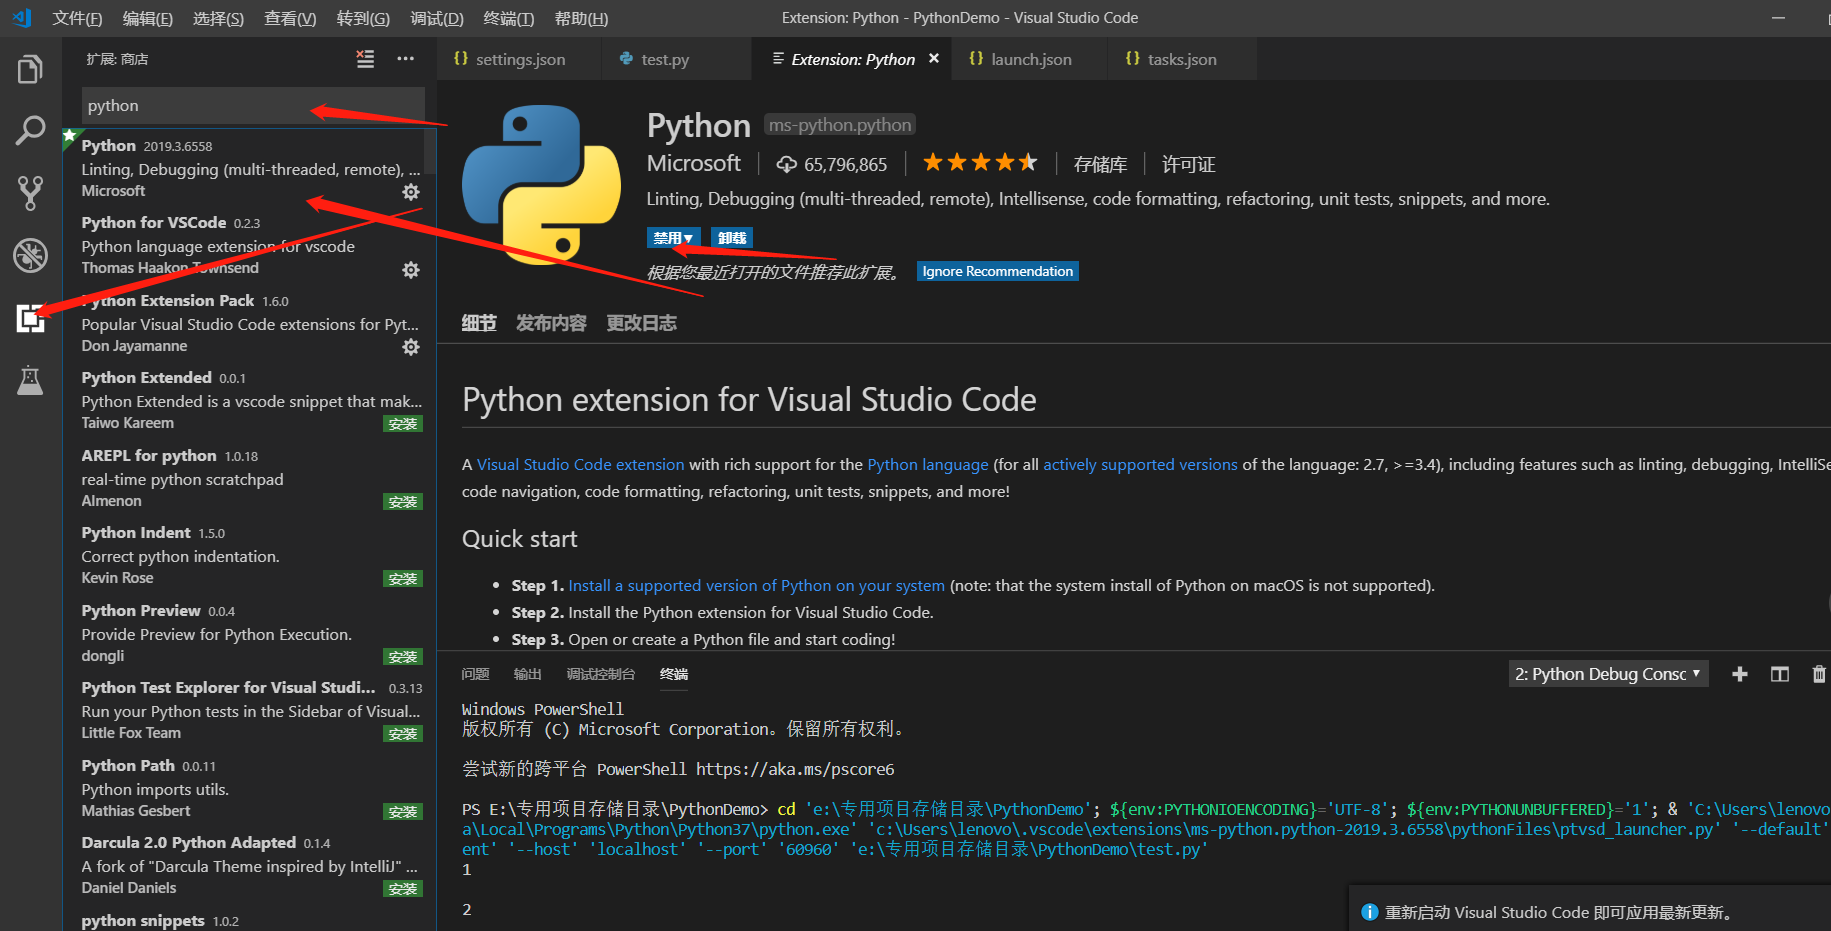1831x931 pixels.
Task: Close the Extension: Python tab
Action: [934, 59]
